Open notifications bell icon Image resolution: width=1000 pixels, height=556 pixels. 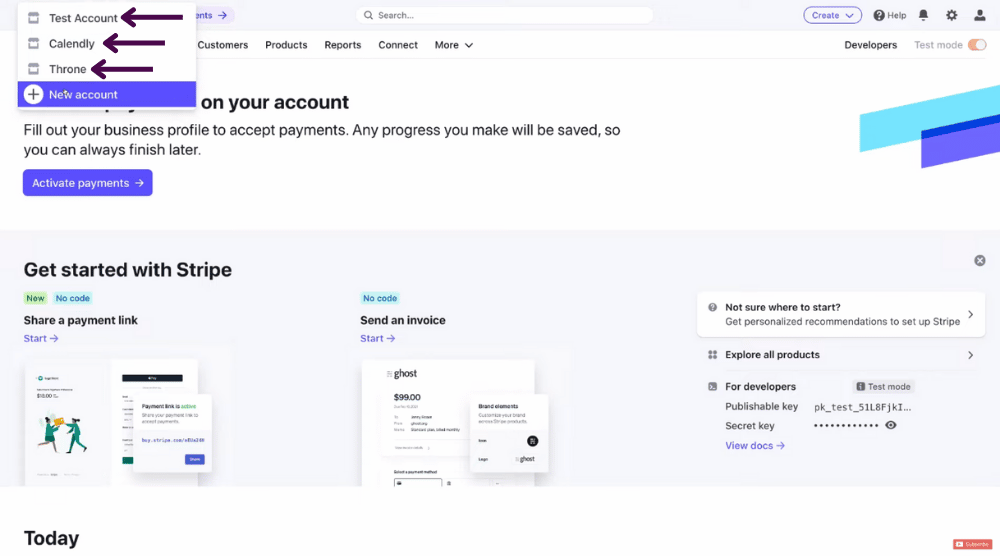coord(923,15)
